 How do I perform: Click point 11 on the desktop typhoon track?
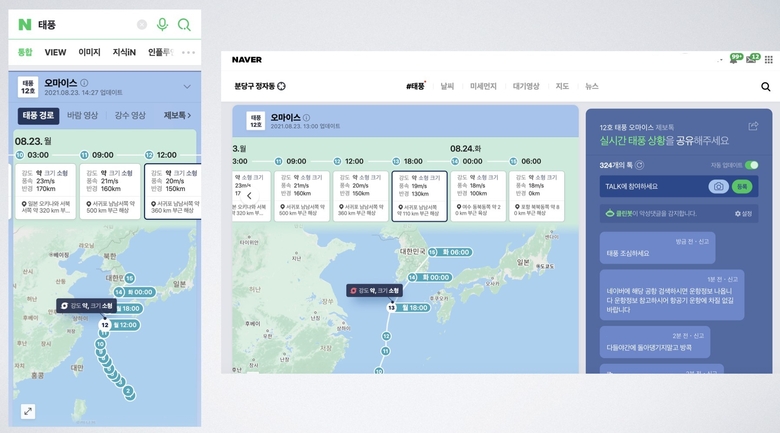(386, 351)
